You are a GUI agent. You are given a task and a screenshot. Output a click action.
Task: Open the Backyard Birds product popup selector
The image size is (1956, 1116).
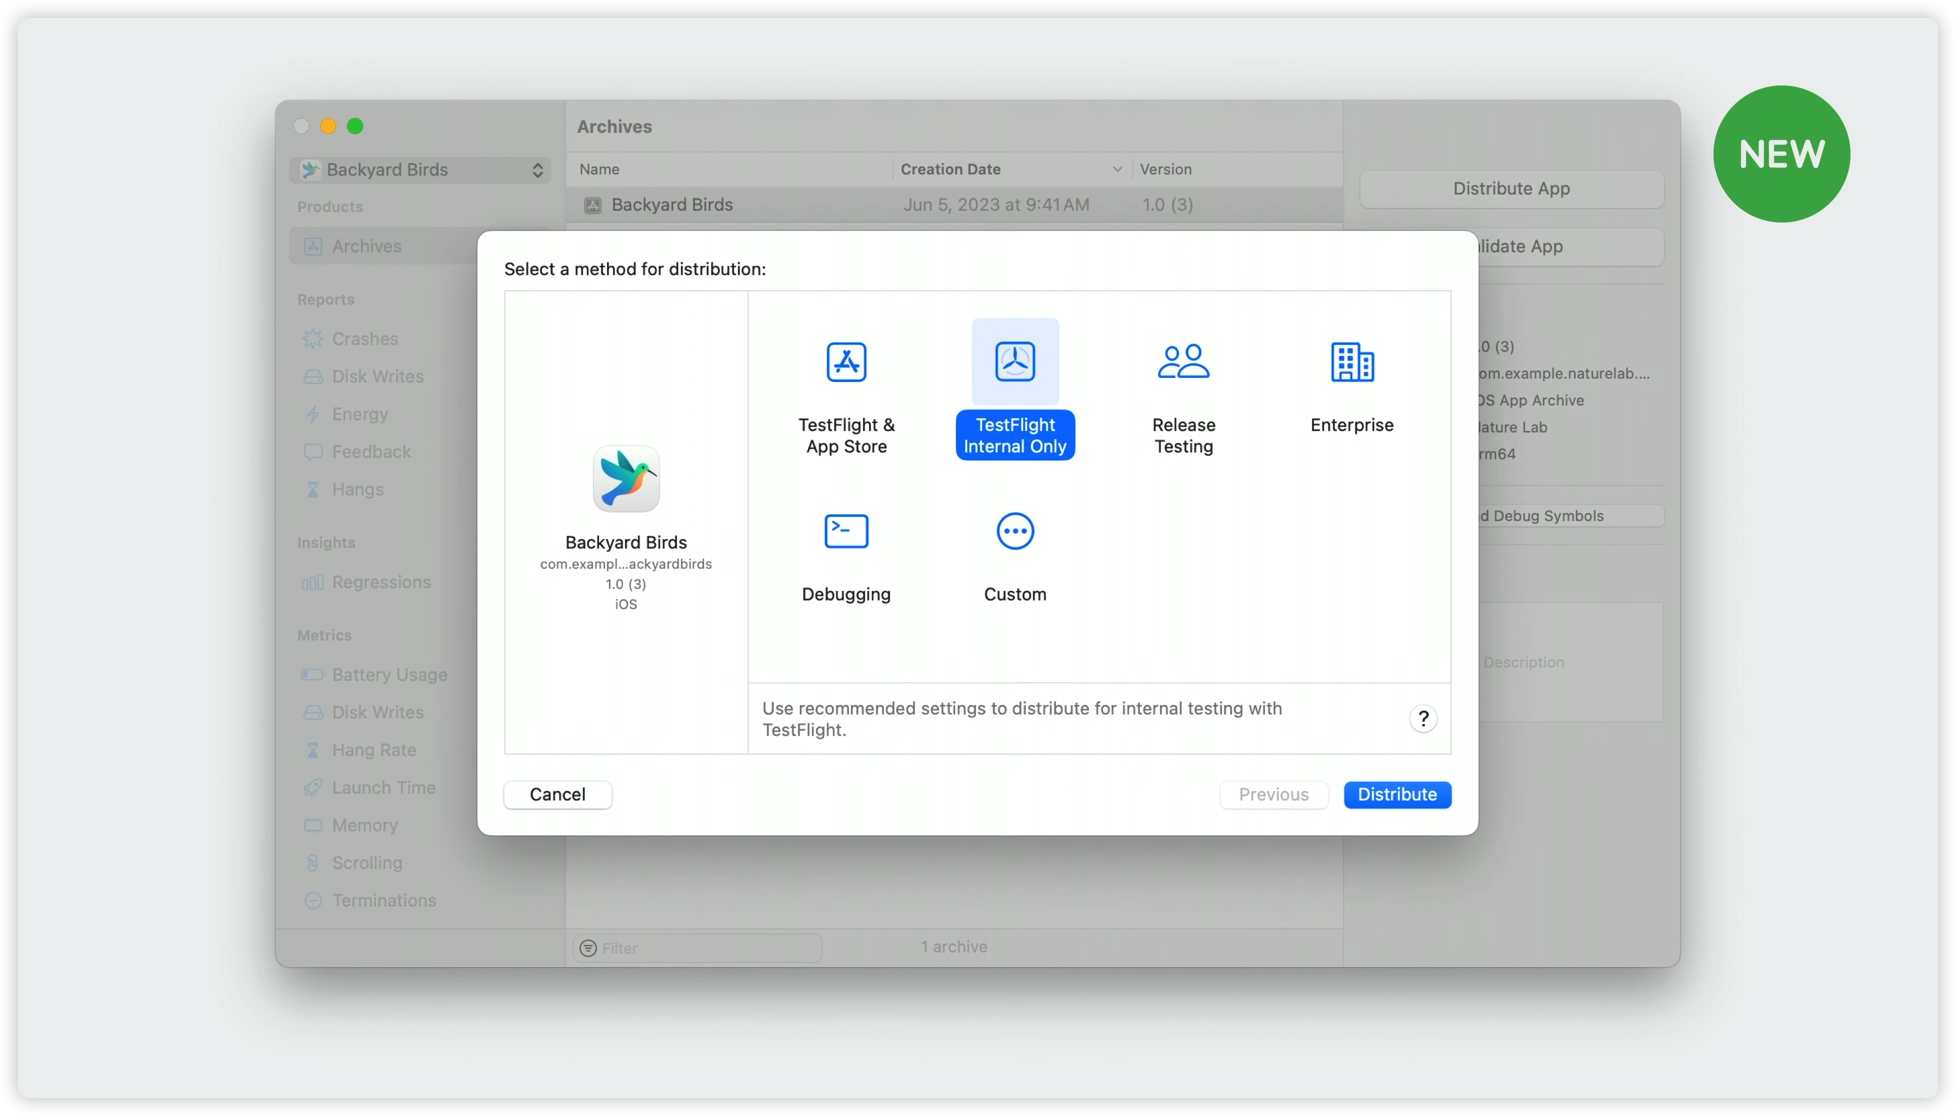pos(420,169)
